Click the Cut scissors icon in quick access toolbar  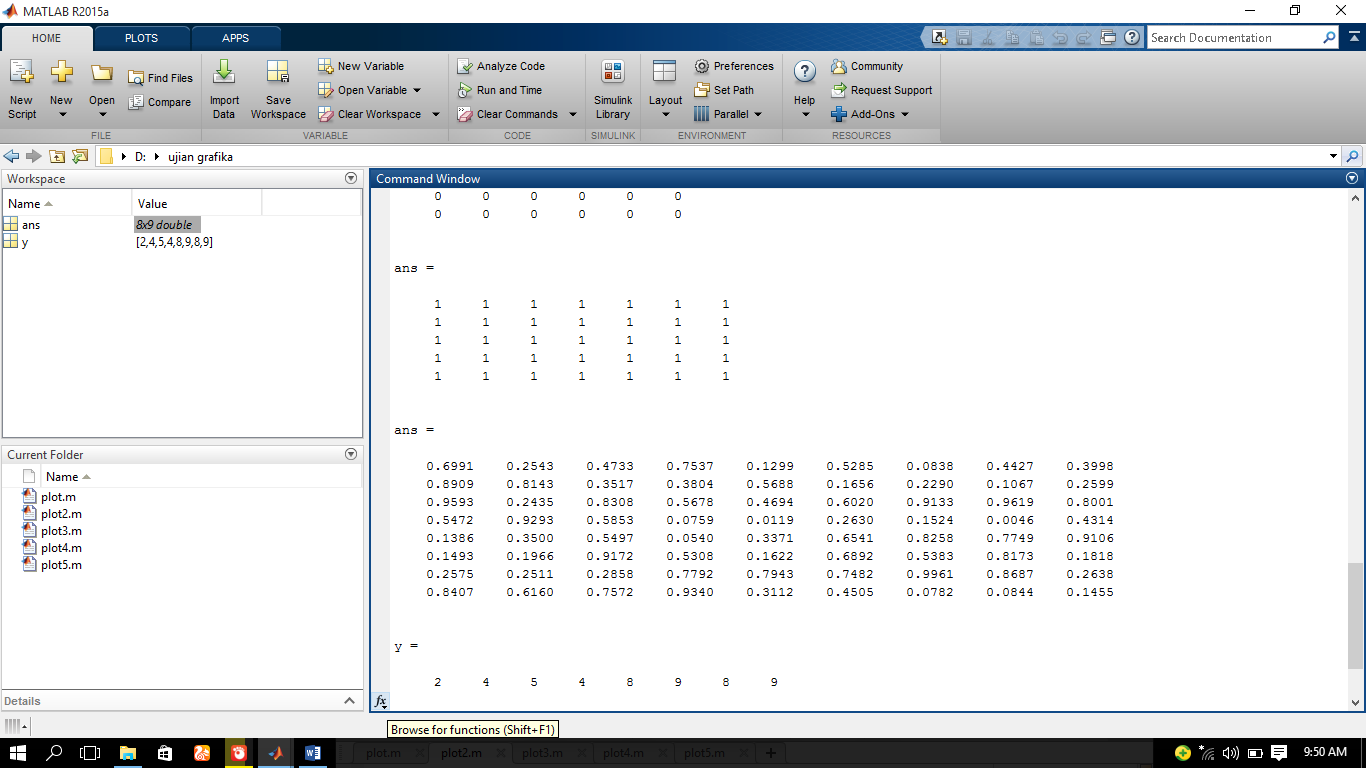988,38
